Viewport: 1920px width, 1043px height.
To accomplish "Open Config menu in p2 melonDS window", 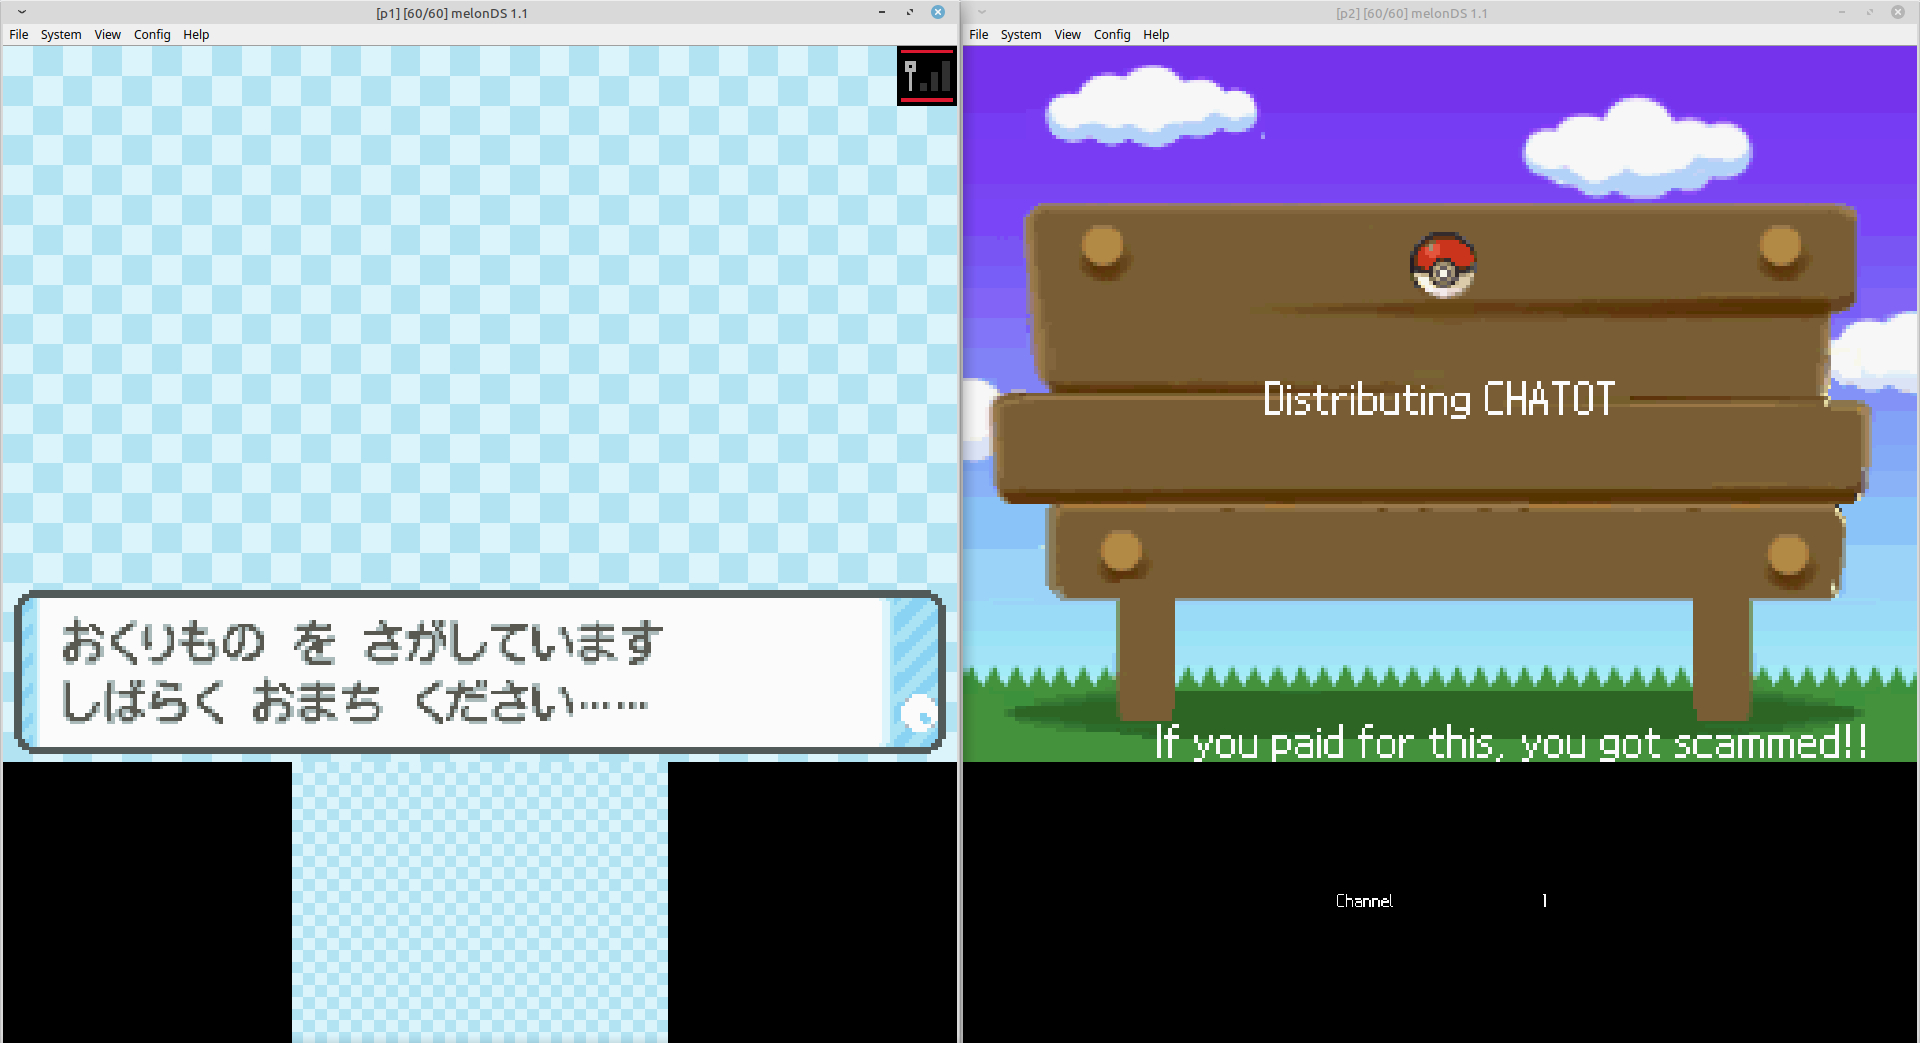I will point(1112,34).
